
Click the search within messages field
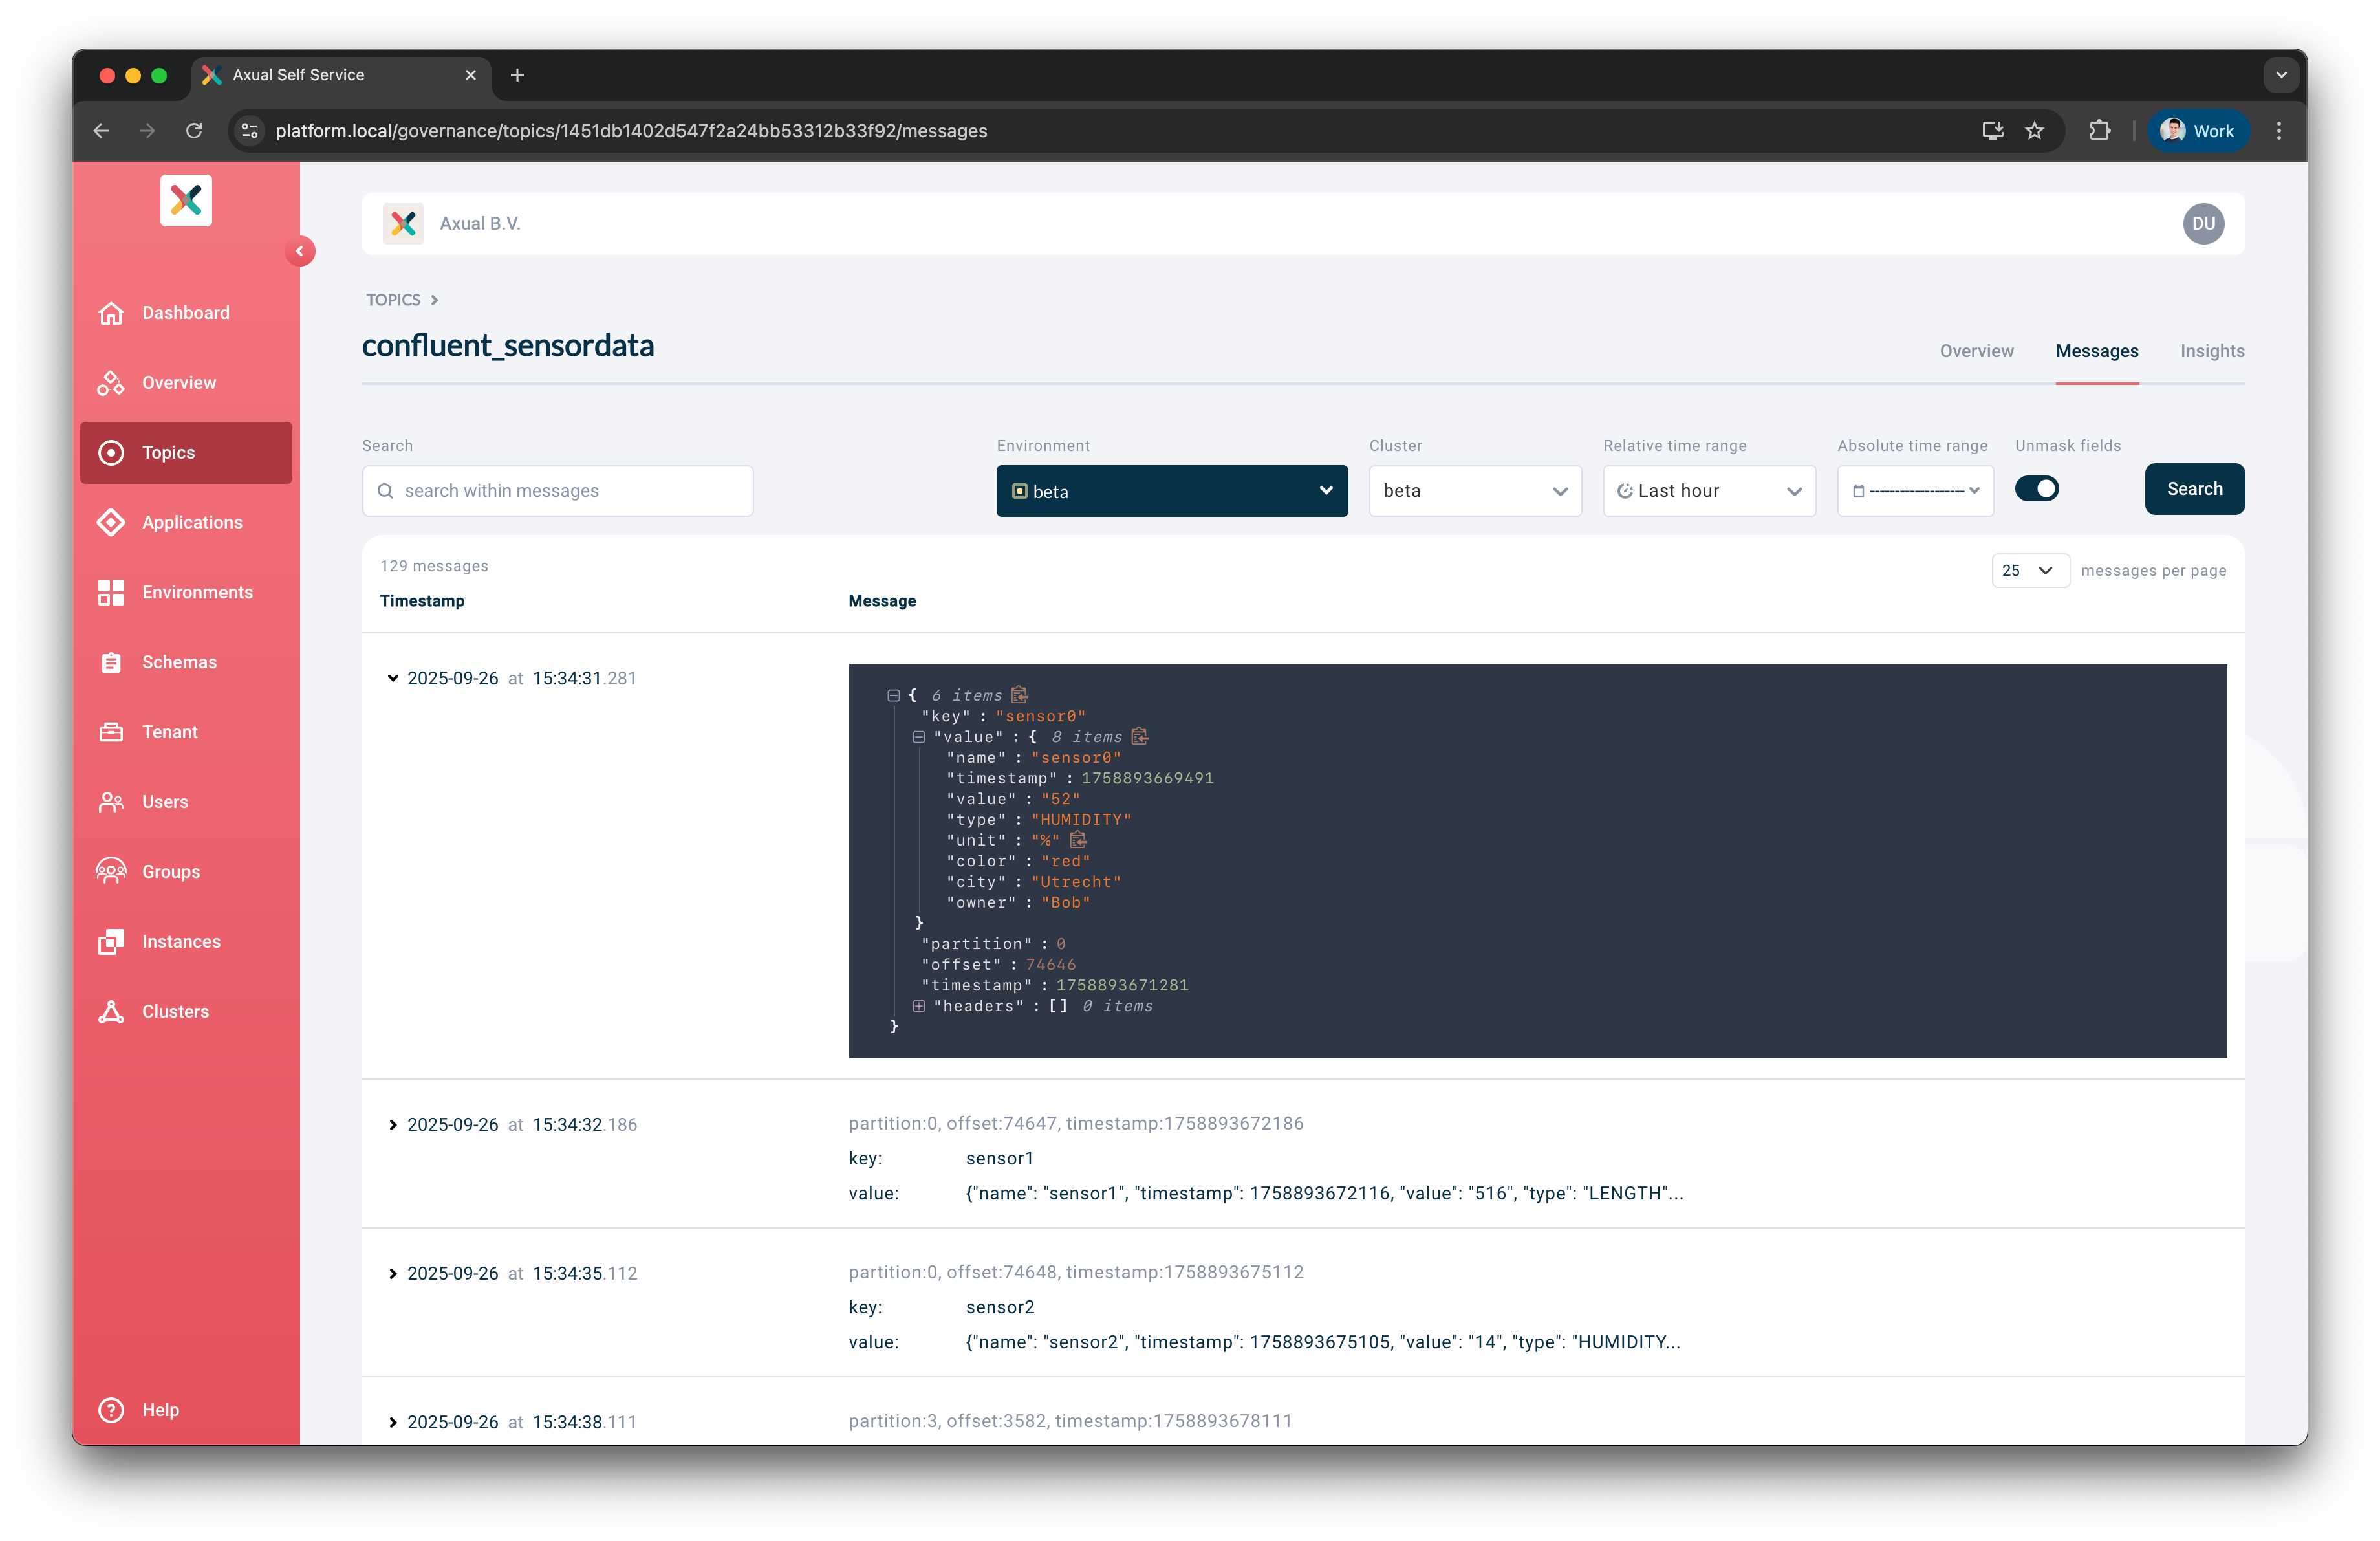557,491
